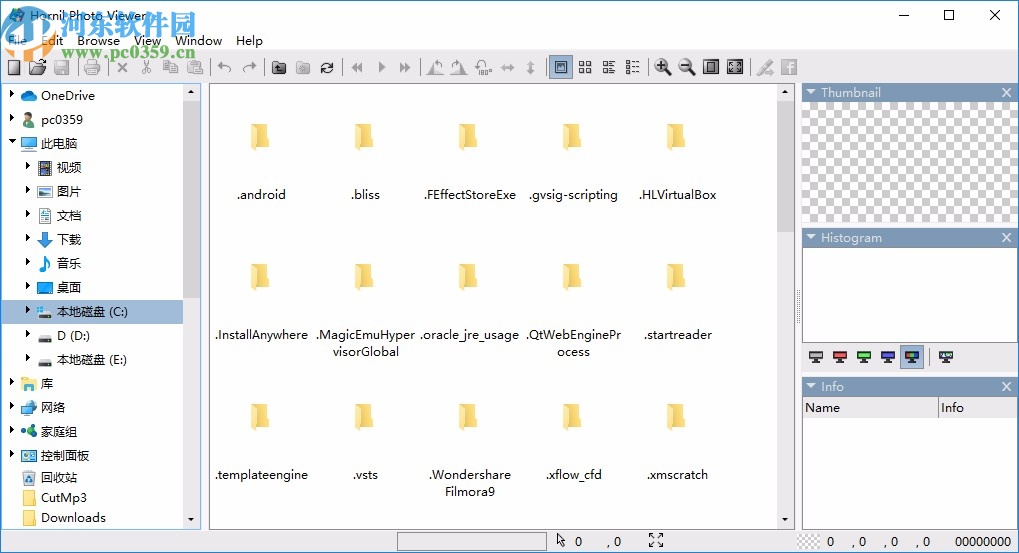Select the 回收站 tree item
The width and height of the screenshot is (1019, 553).
(x=59, y=478)
